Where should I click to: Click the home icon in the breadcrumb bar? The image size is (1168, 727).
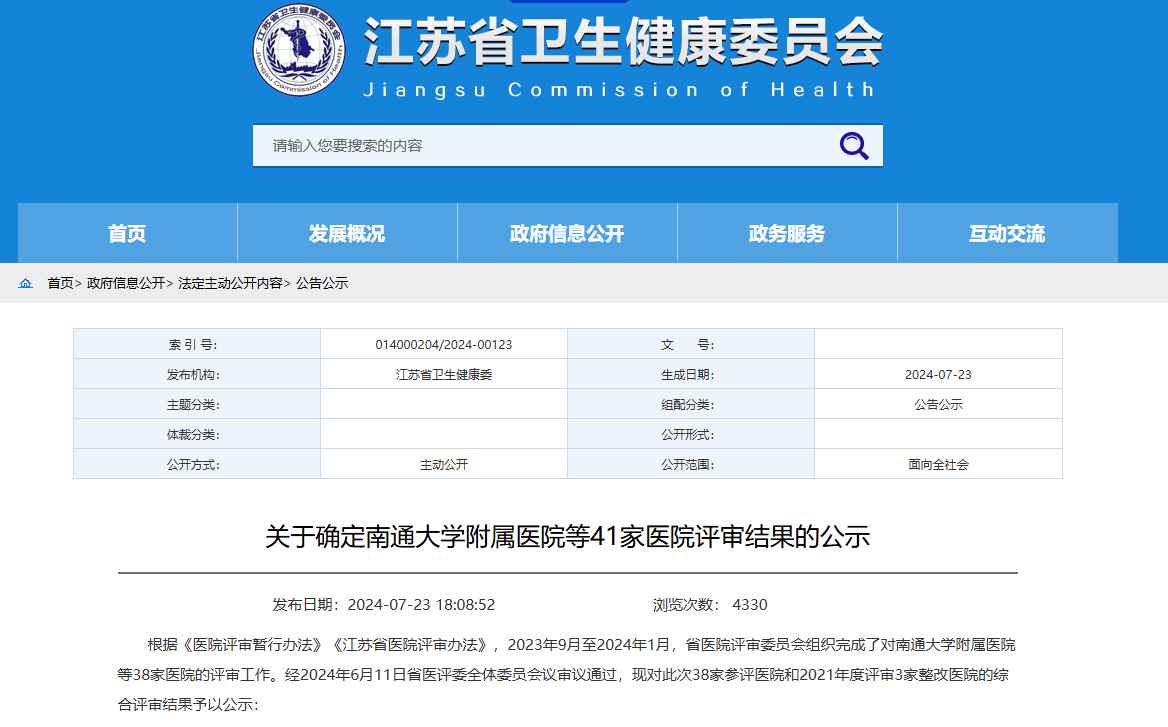(x=26, y=283)
